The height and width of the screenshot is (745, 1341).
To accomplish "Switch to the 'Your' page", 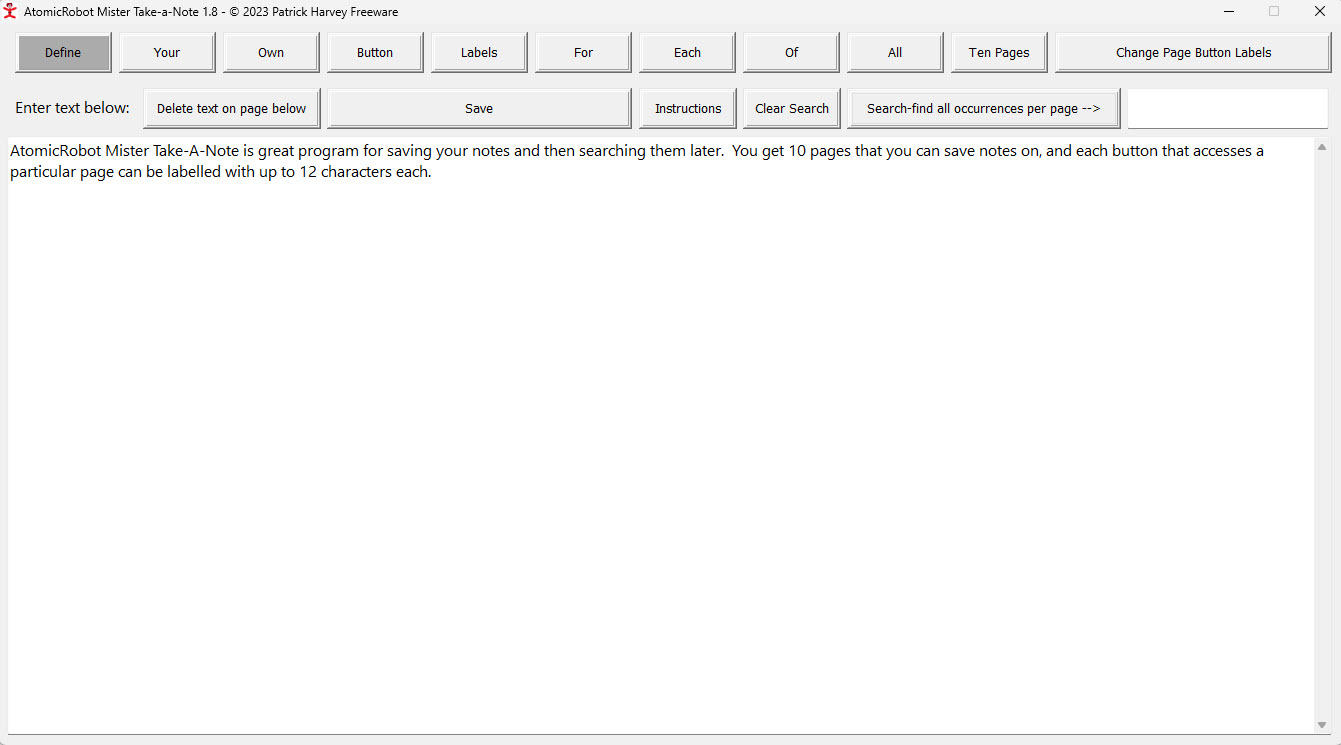I will [167, 53].
